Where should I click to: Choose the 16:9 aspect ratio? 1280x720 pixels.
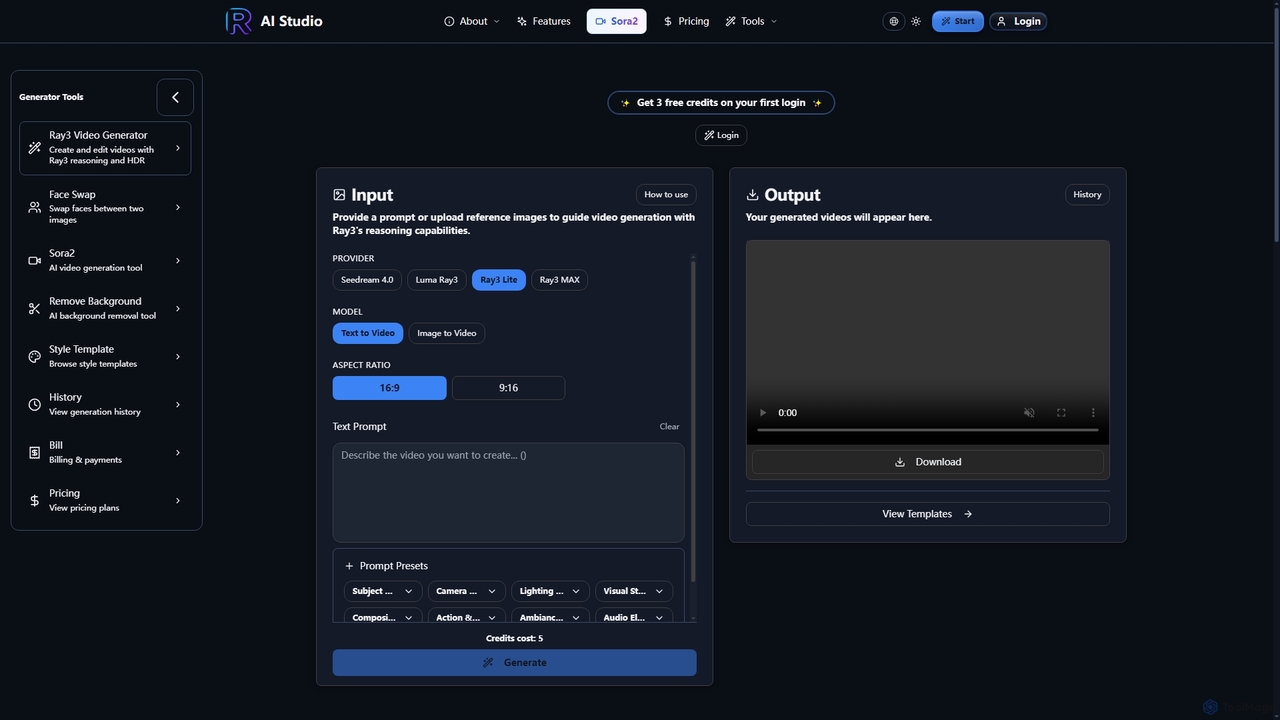click(390, 388)
